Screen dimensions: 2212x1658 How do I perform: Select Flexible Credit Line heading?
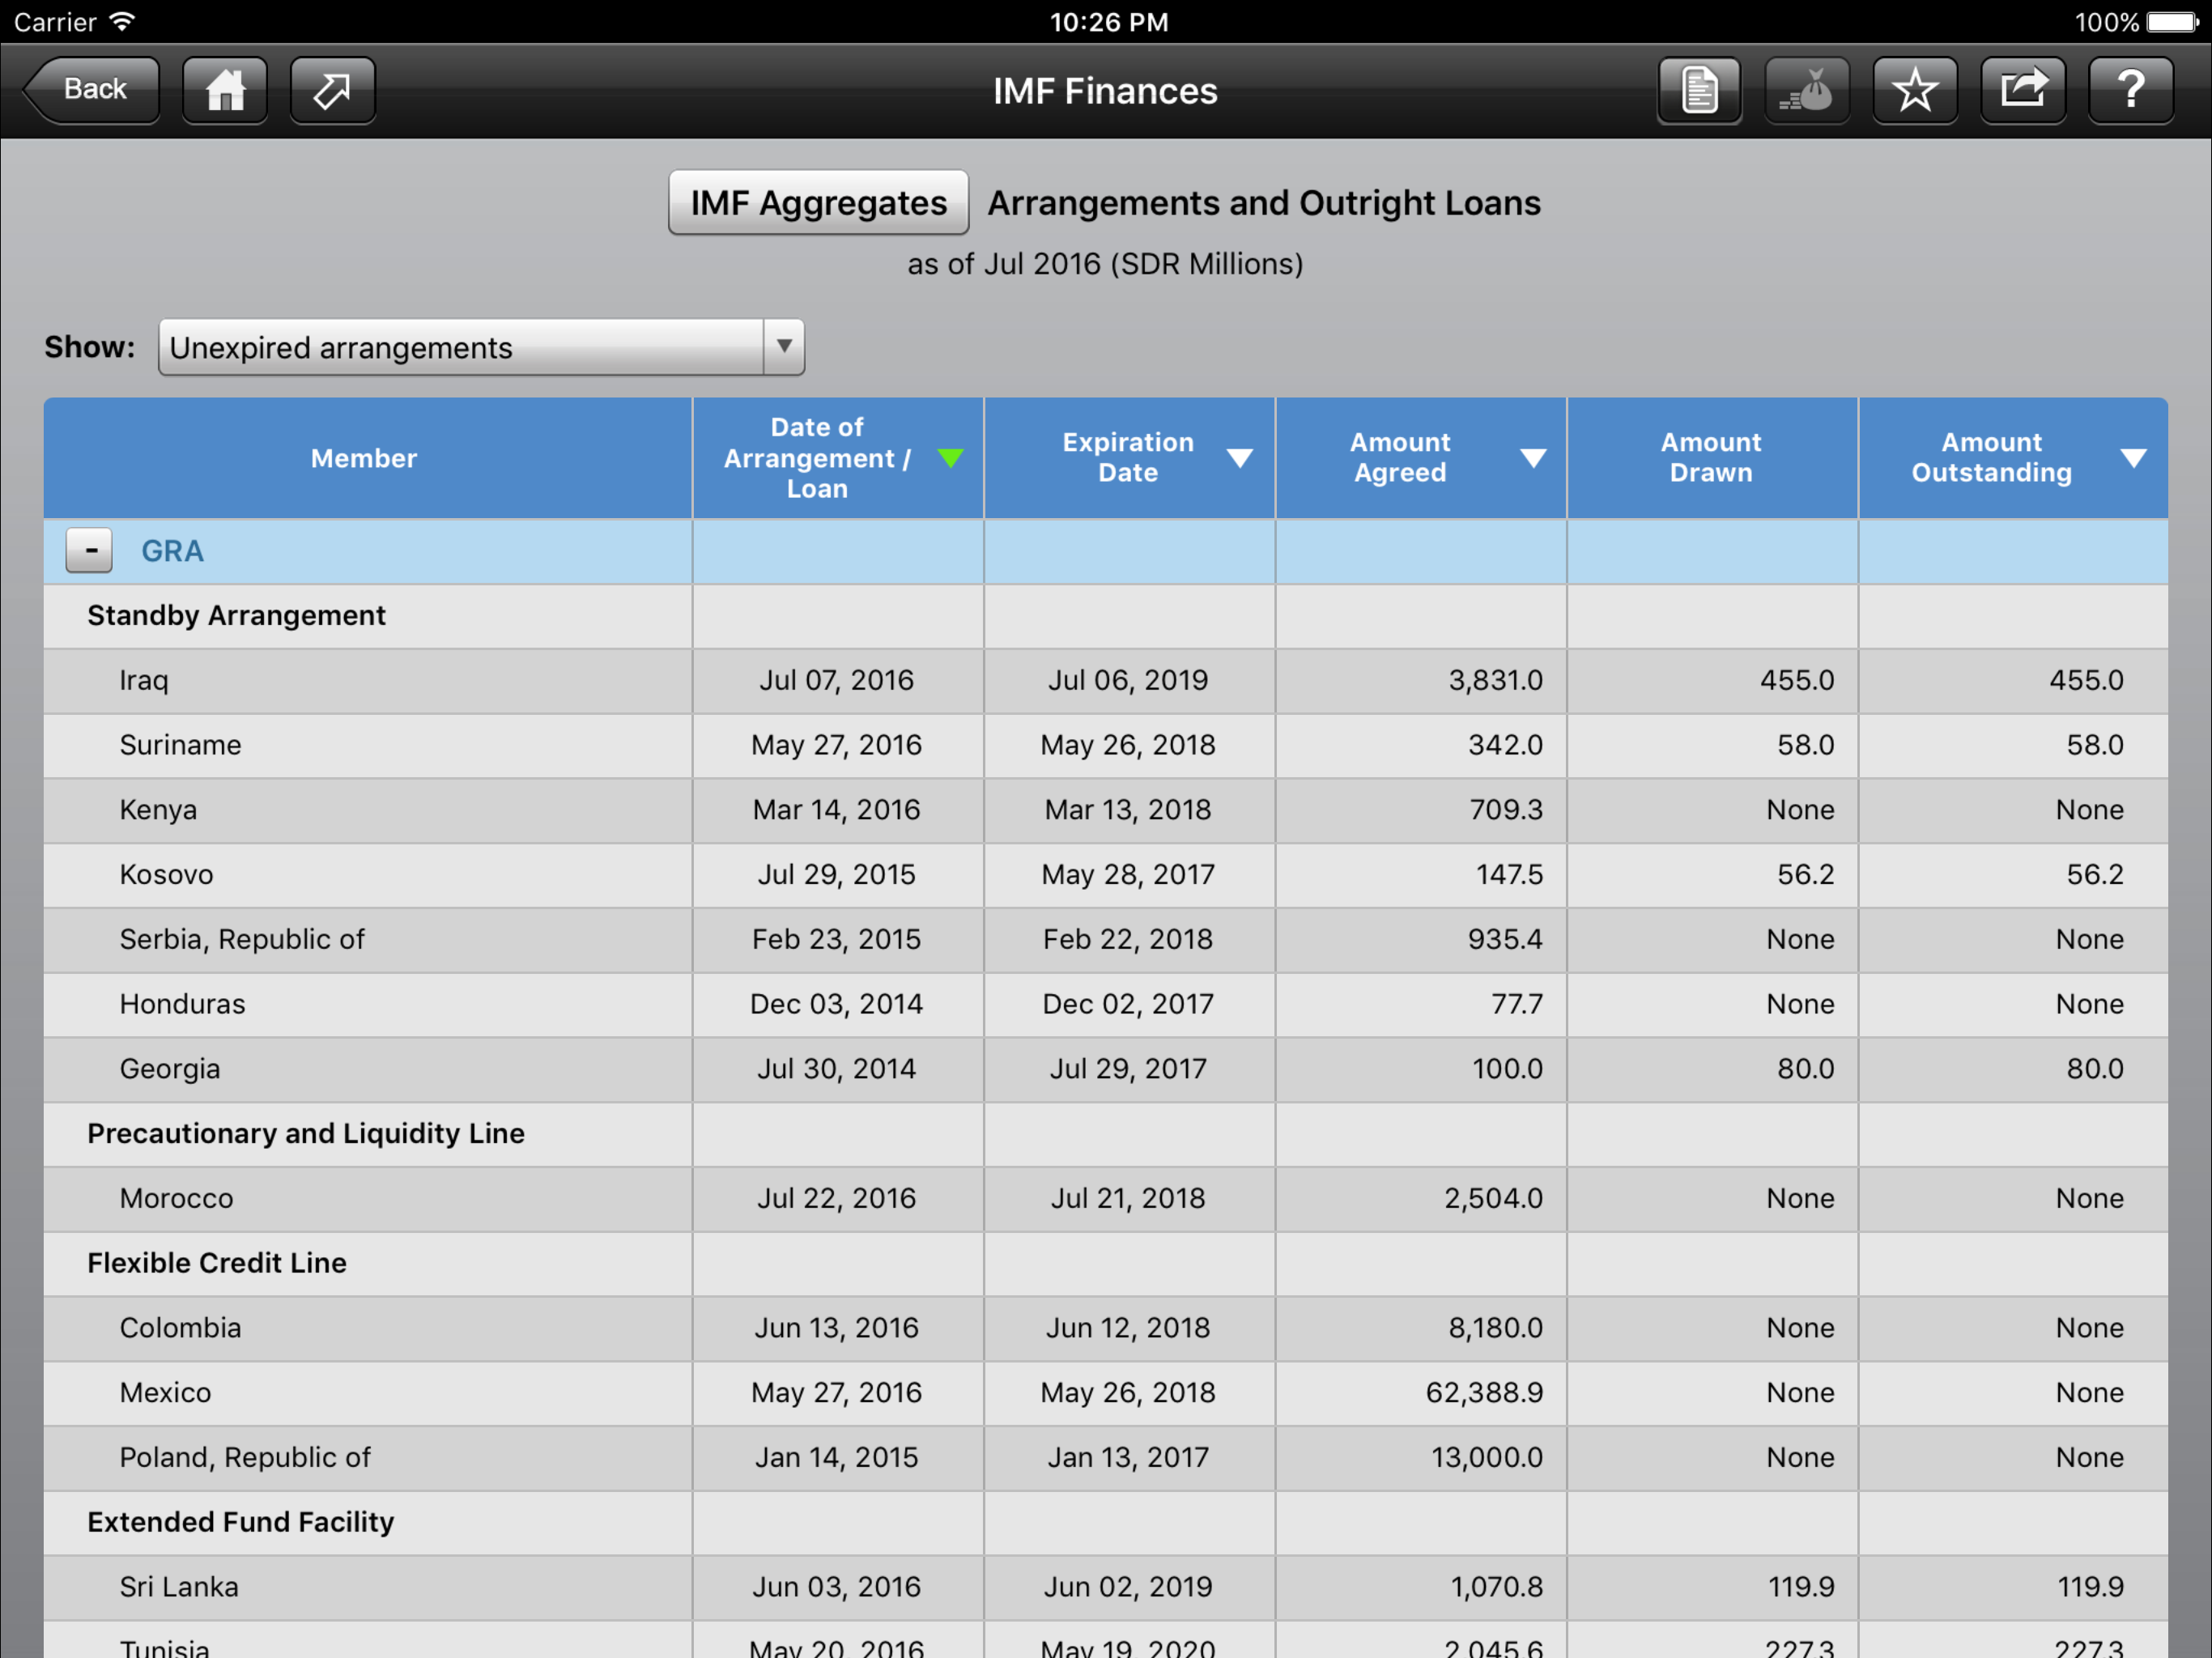pos(217,1264)
